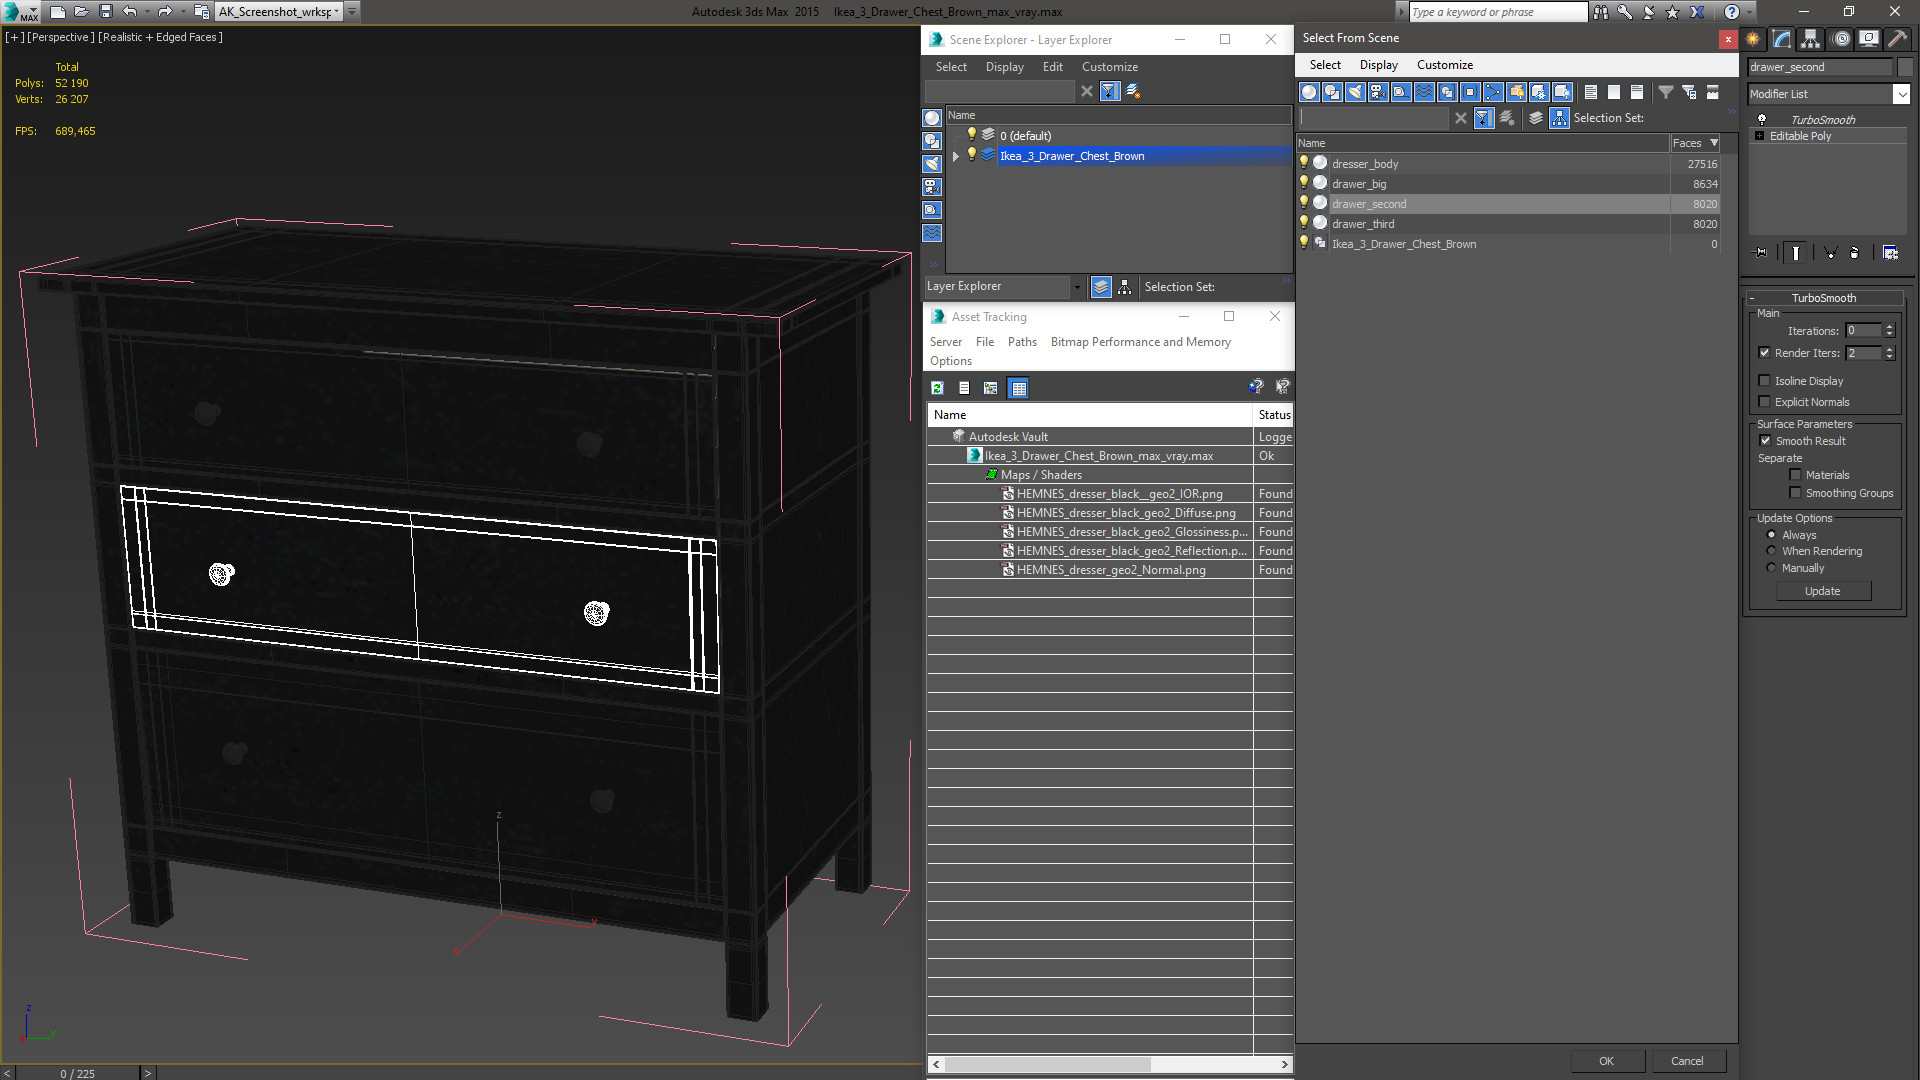Toggle Display Helpers filter in Select From Scene
1920x1080 pixels.
[x=1401, y=92]
